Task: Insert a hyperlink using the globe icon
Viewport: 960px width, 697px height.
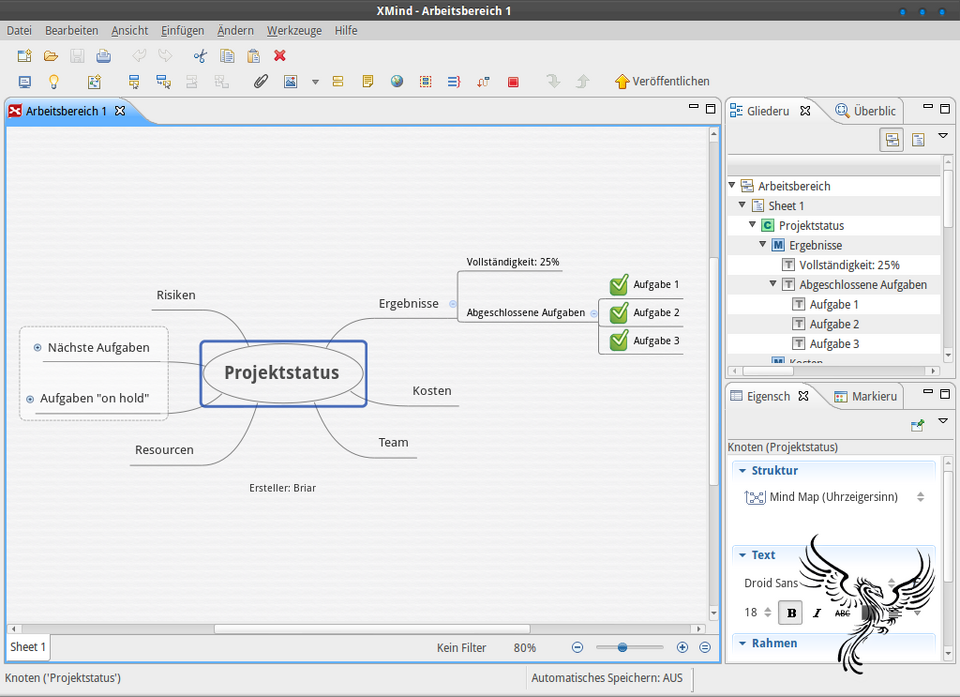Action: tap(396, 82)
